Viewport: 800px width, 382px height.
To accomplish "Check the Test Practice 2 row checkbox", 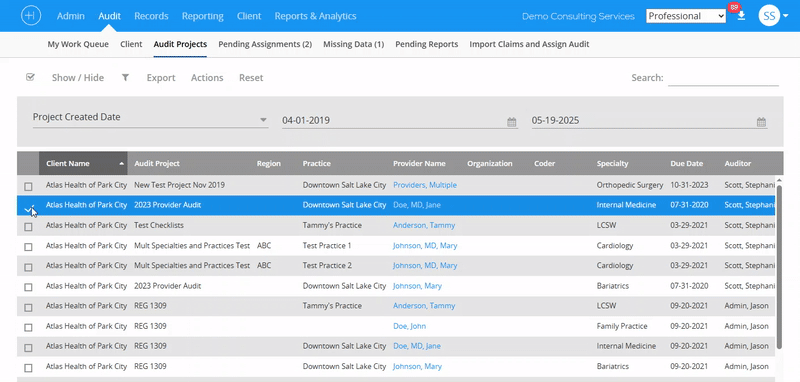I will (28, 267).
